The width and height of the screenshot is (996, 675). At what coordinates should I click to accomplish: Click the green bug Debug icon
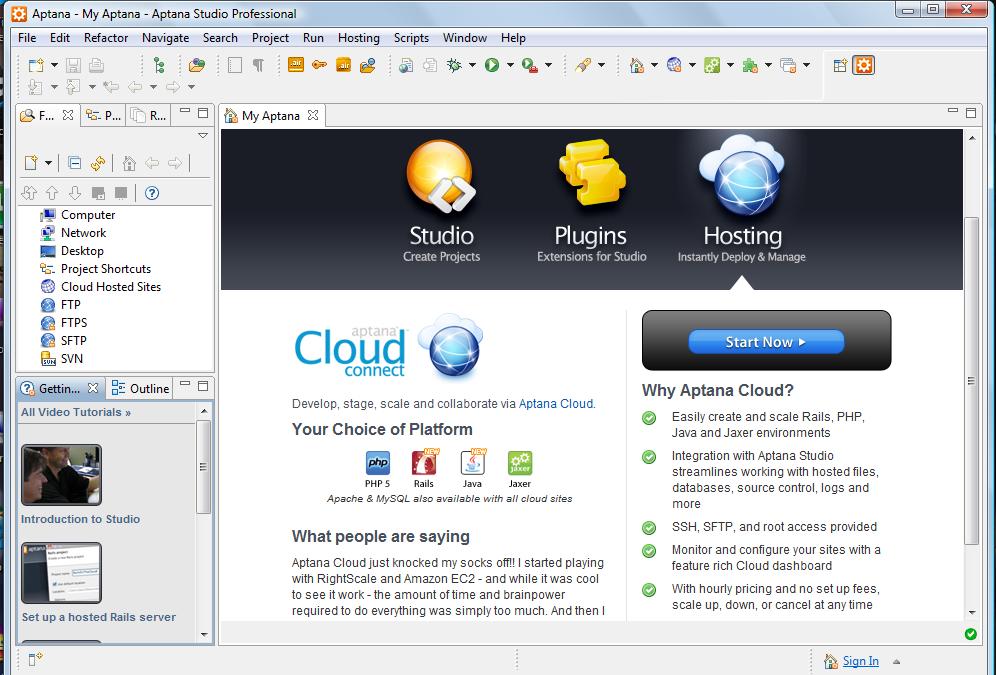click(x=454, y=65)
